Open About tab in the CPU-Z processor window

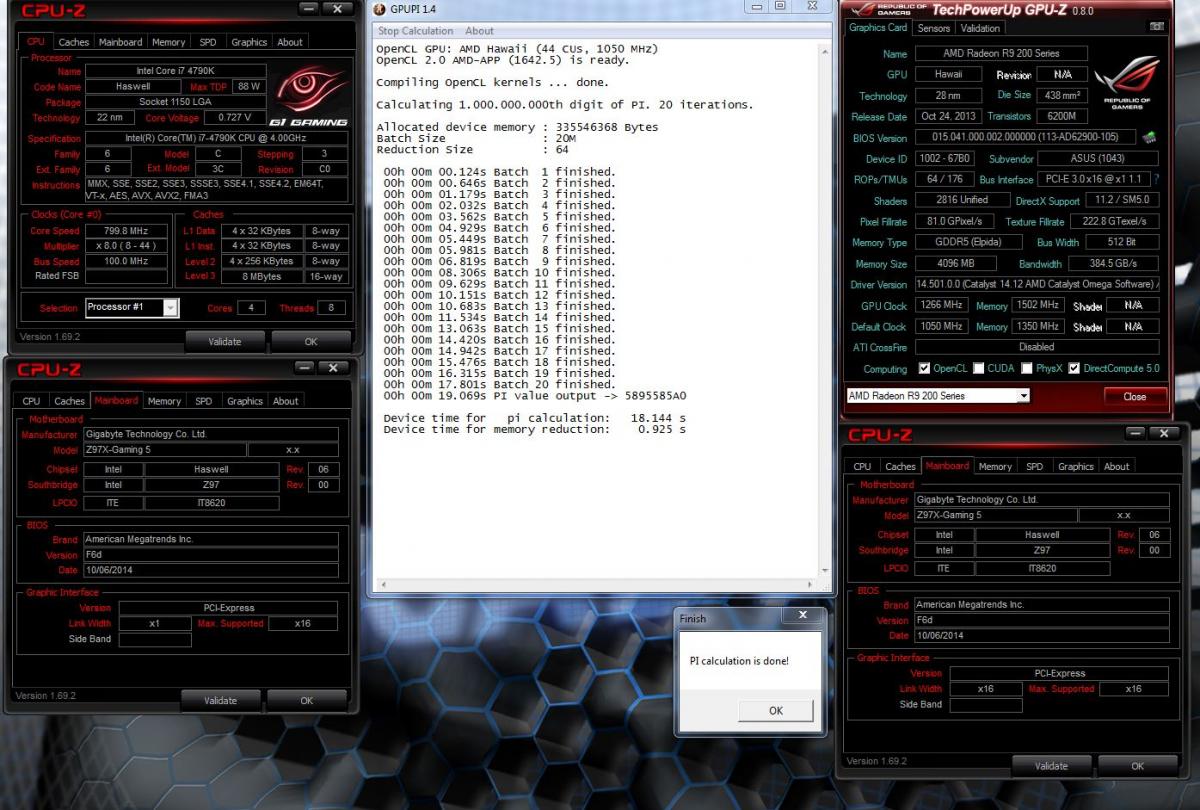pos(290,42)
